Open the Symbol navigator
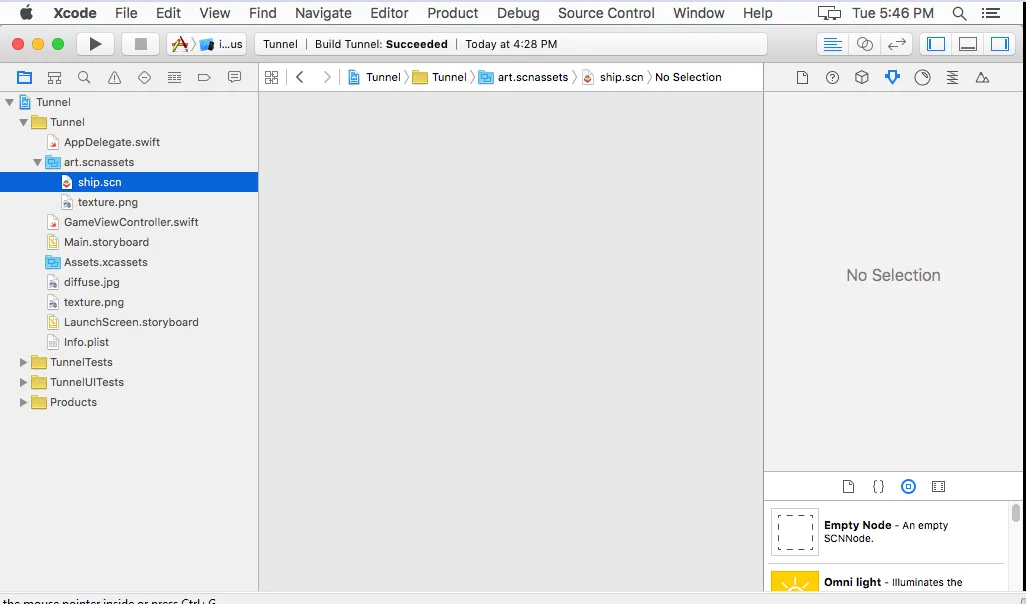The width and height of the screenshot is (1026, 604). [x=54, y=77]
